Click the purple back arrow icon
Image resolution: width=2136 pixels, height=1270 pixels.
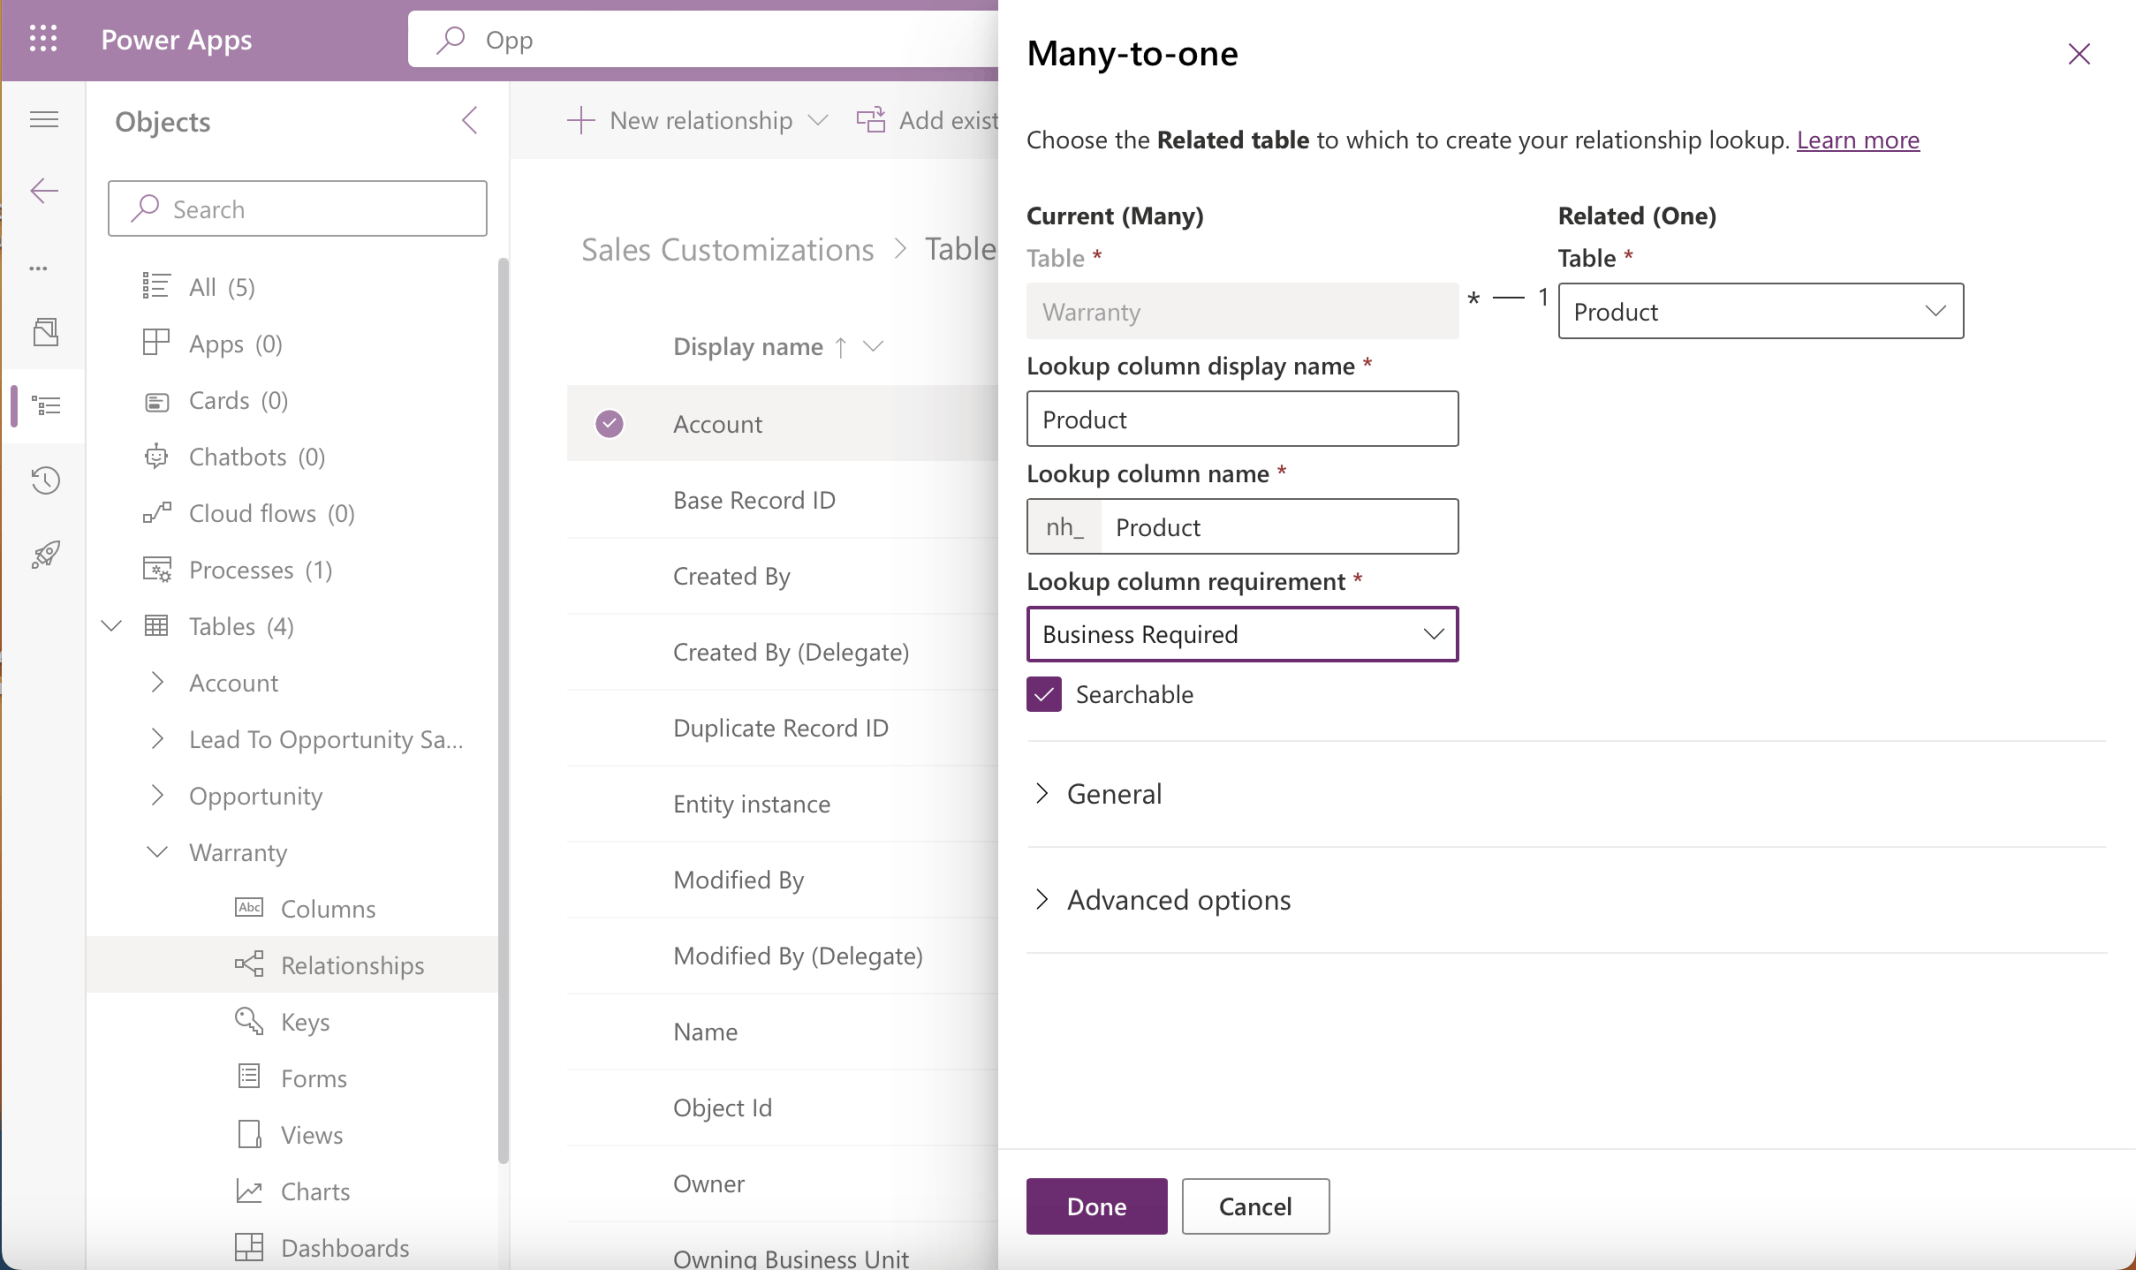(x=44, y=190)
